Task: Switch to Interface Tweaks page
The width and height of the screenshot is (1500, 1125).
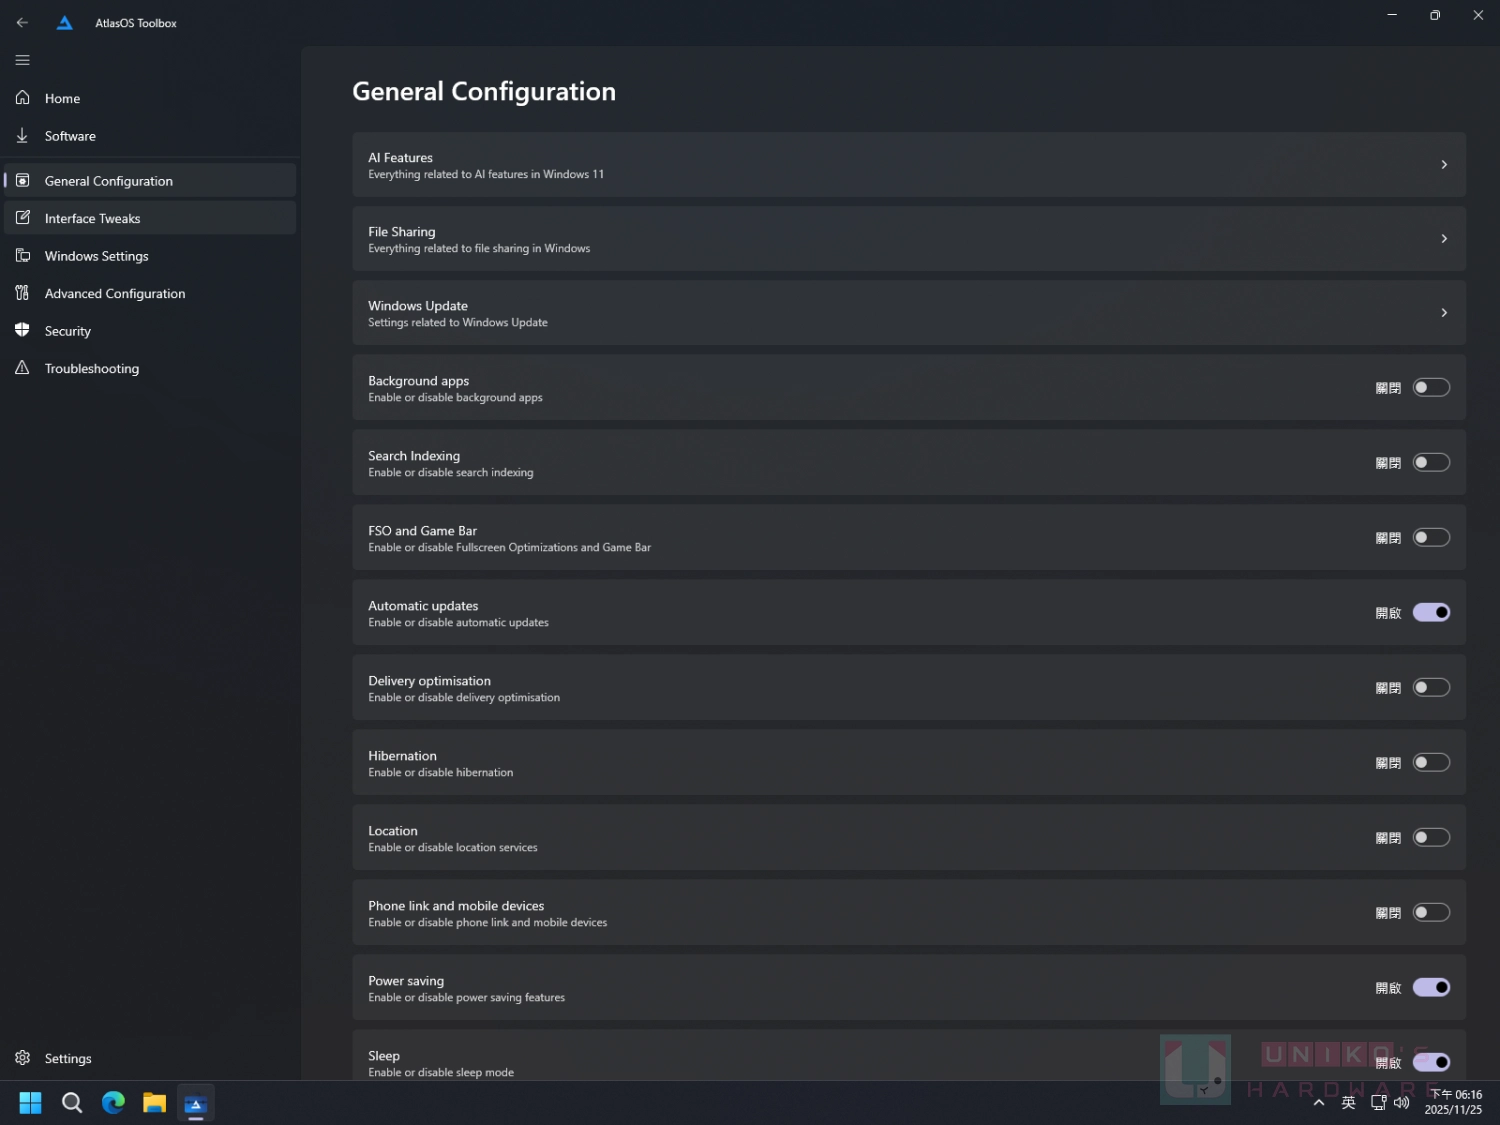Action: [92, 218]
